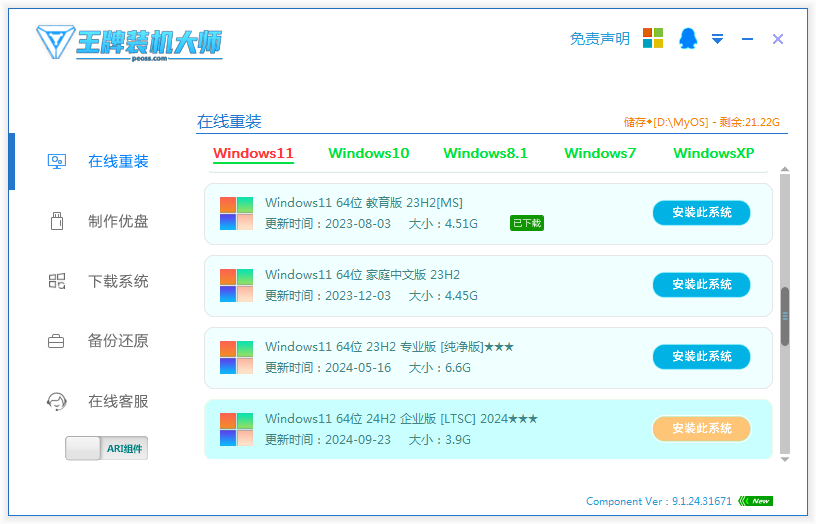
Task: Close the 王牌装机大师 window
Action: [x=778, y=39]
